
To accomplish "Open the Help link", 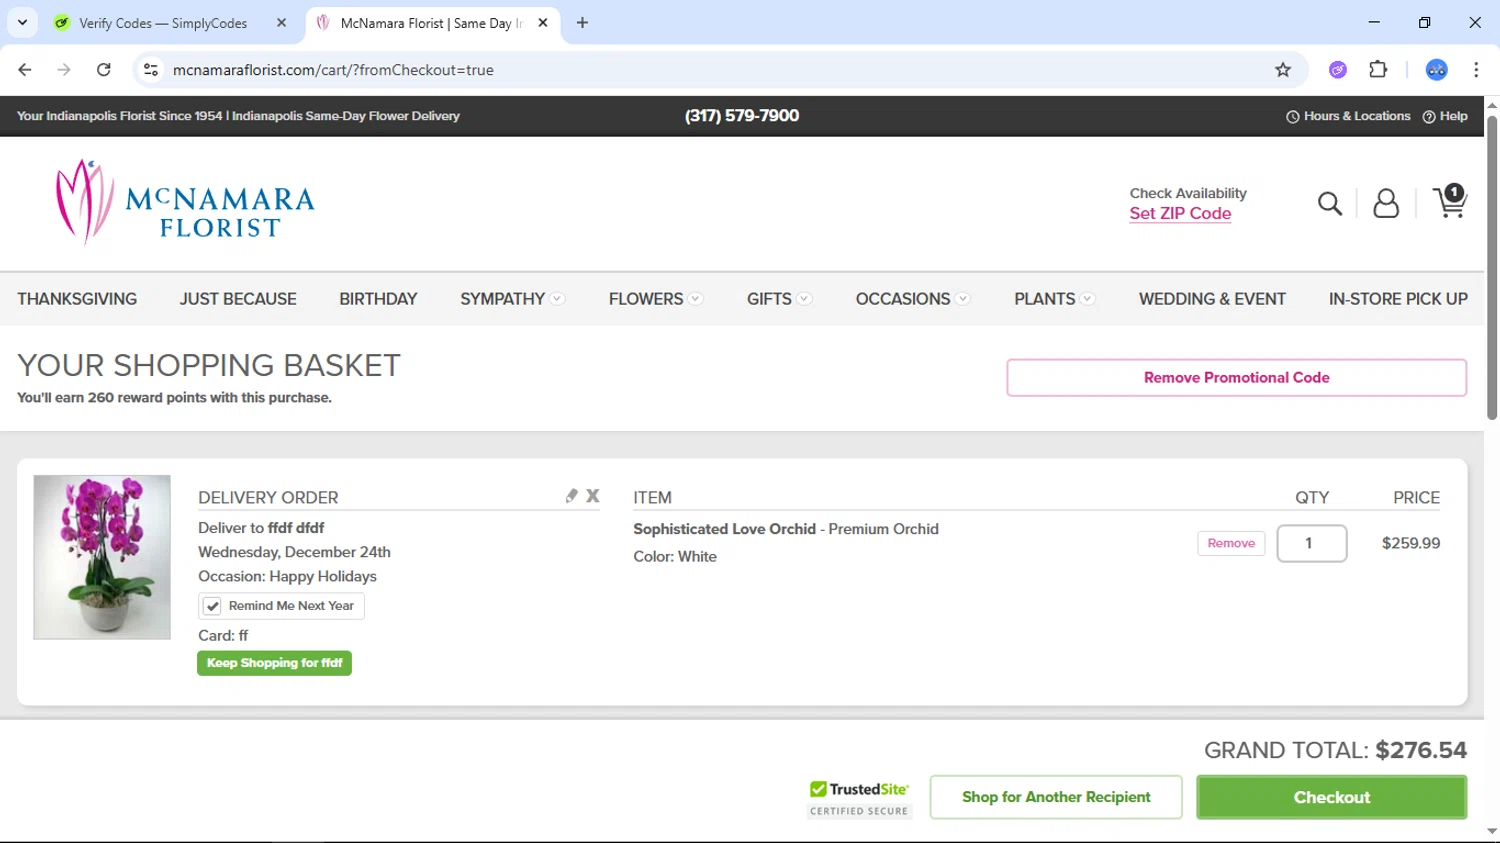I will 1445,116.
